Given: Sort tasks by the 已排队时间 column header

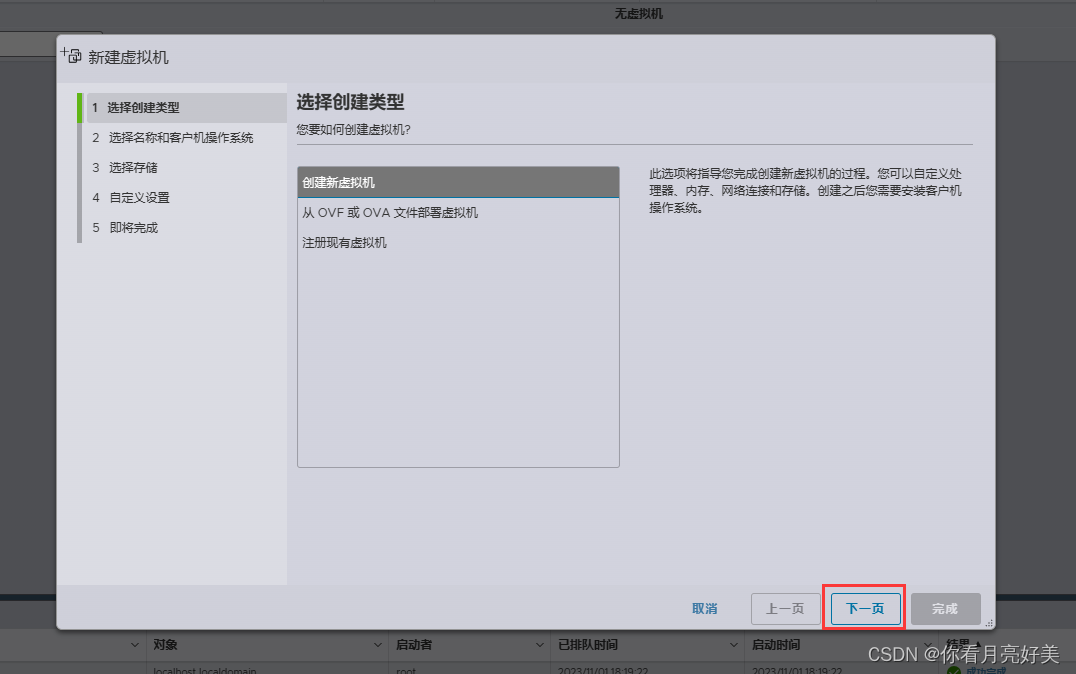Looking at the screenshot, I should click(x=587, y=645).
